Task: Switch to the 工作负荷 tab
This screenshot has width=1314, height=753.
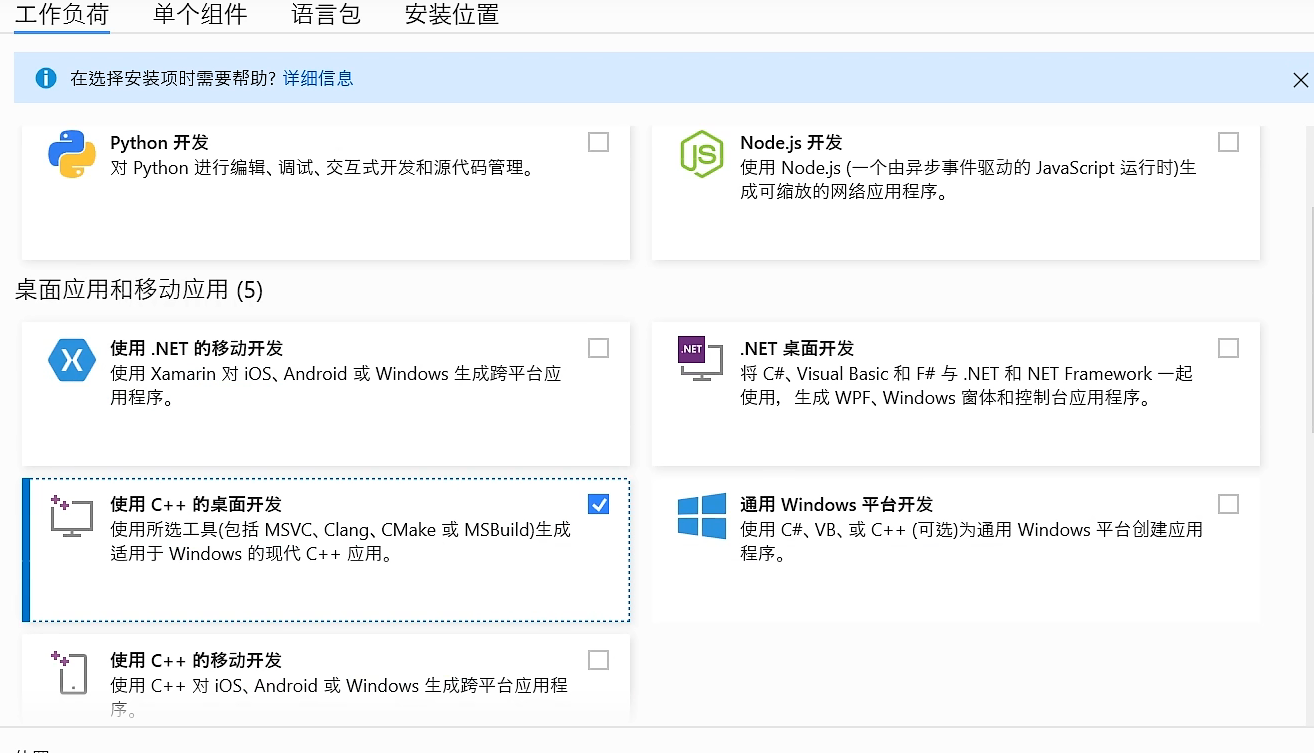Action: coord(62,15)
